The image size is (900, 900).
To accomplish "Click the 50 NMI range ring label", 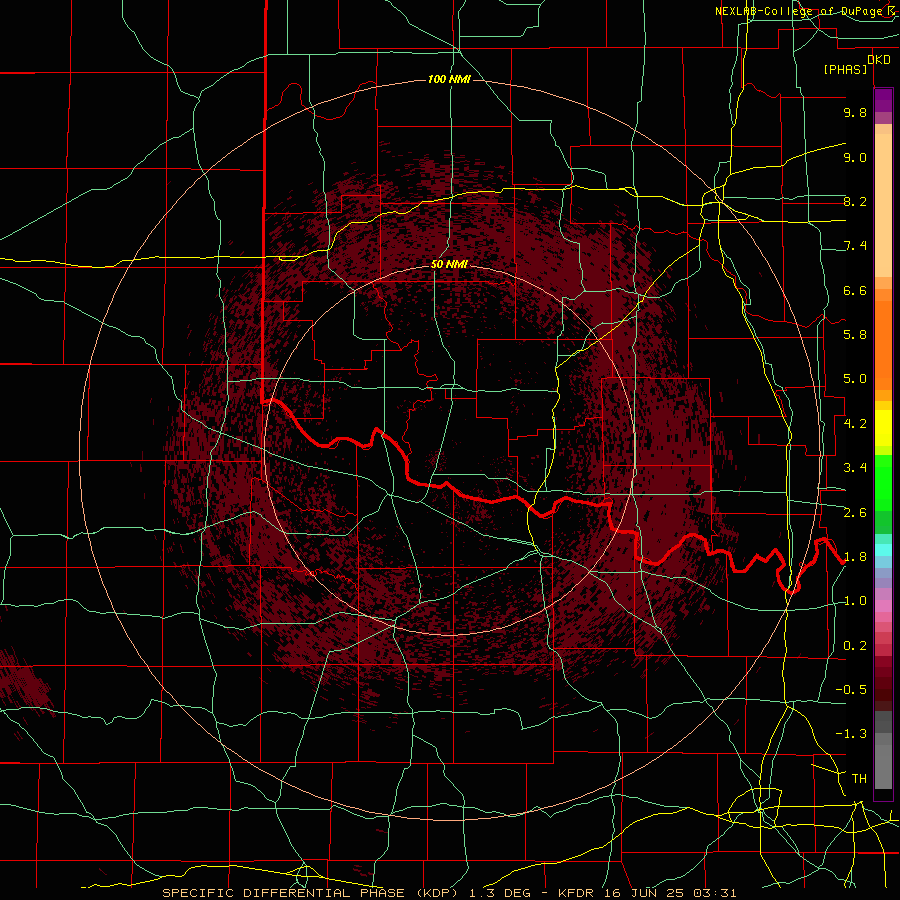I will 449,264.
